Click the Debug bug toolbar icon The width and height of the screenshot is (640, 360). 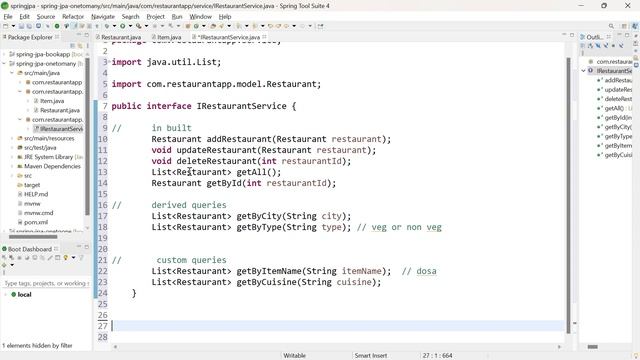[107, 26]
